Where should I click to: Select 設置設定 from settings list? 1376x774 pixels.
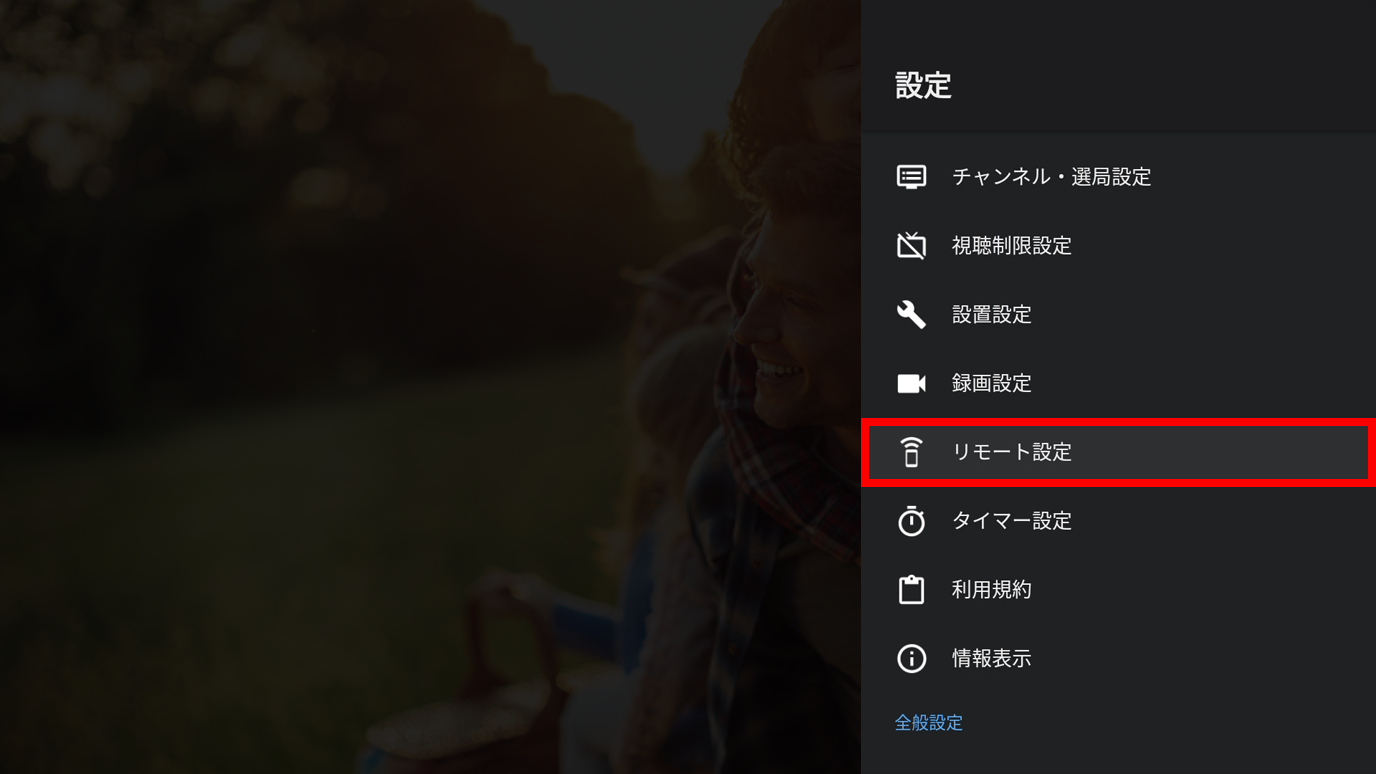[1118, 314]
